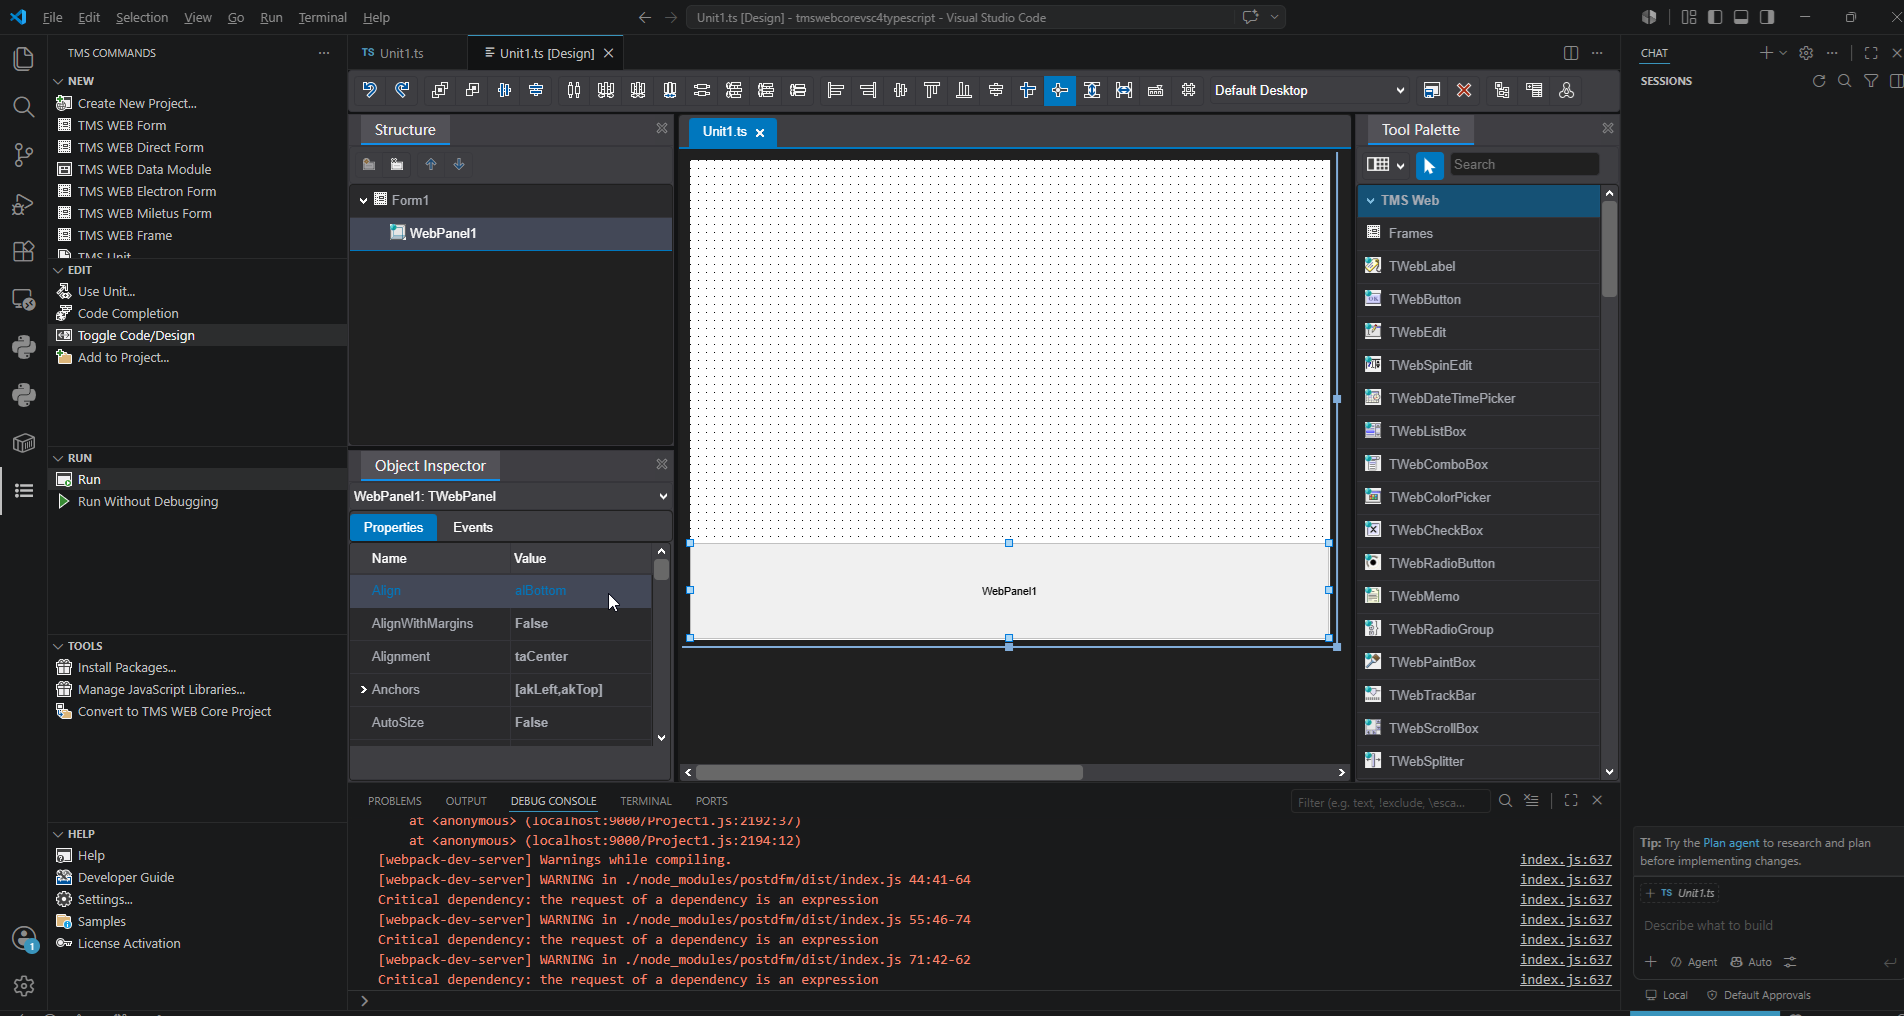The width and height of the screenshot is (1904, 1016).
Task: Open the Terminal menu
Action: [322, 17]
